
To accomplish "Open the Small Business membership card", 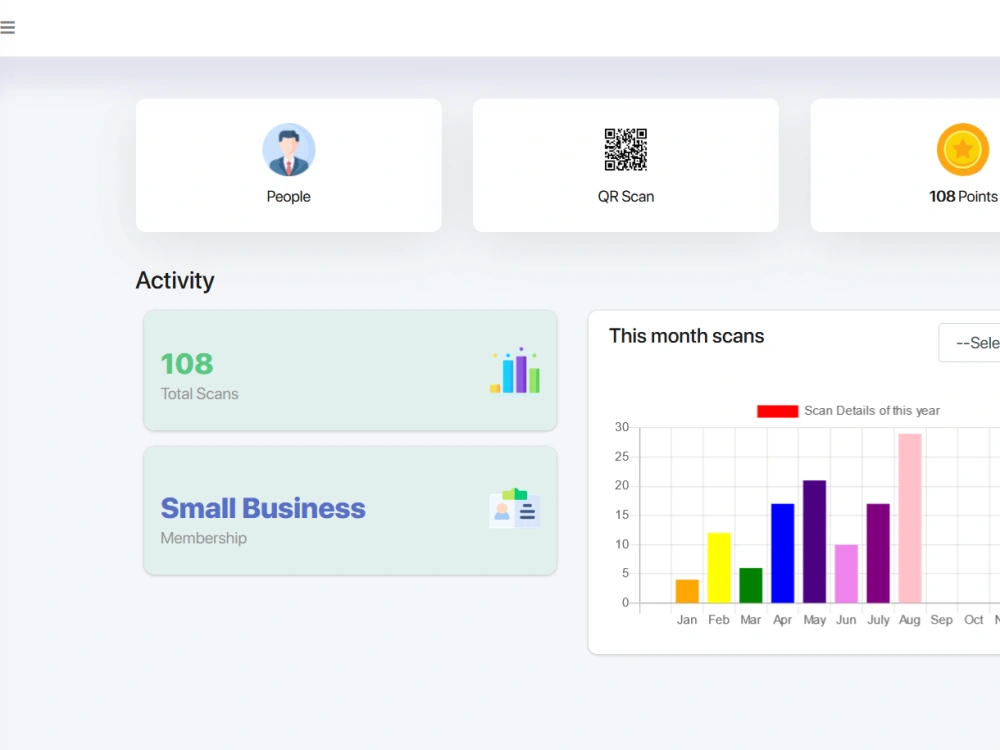I will pos(350,510).
